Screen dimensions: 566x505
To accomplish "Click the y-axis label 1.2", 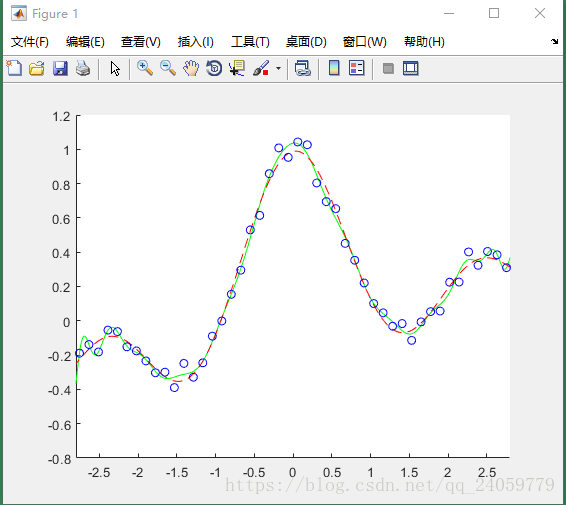I will (61, 117).
